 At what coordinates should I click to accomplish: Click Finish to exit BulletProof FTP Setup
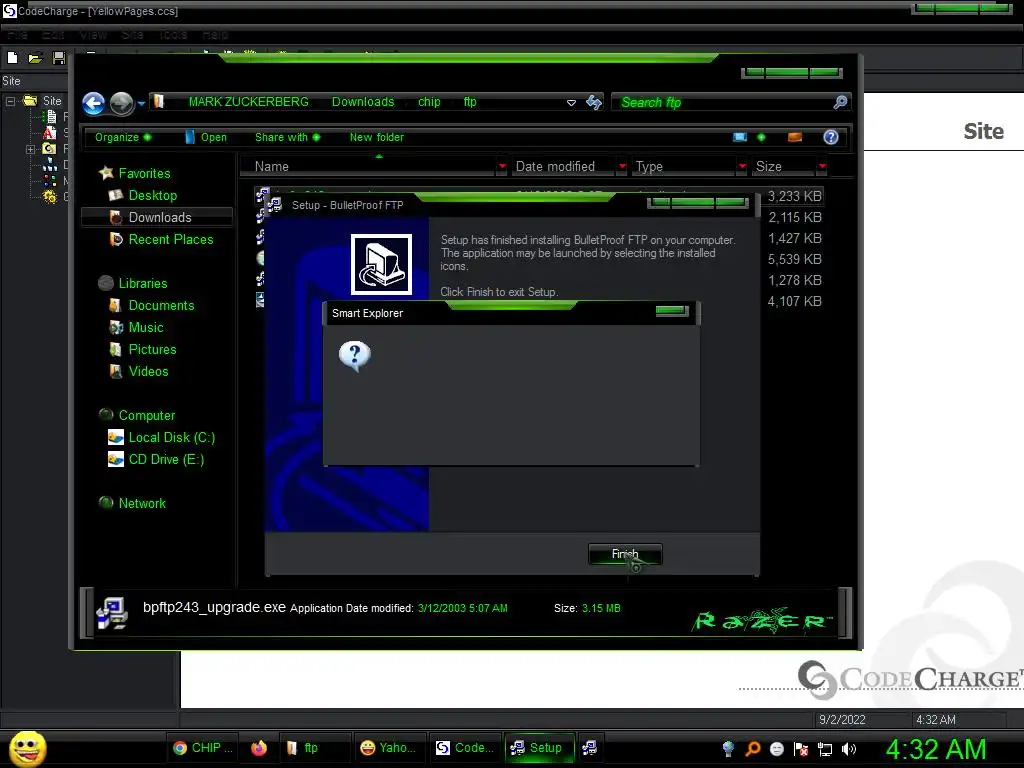pos(625,554)
